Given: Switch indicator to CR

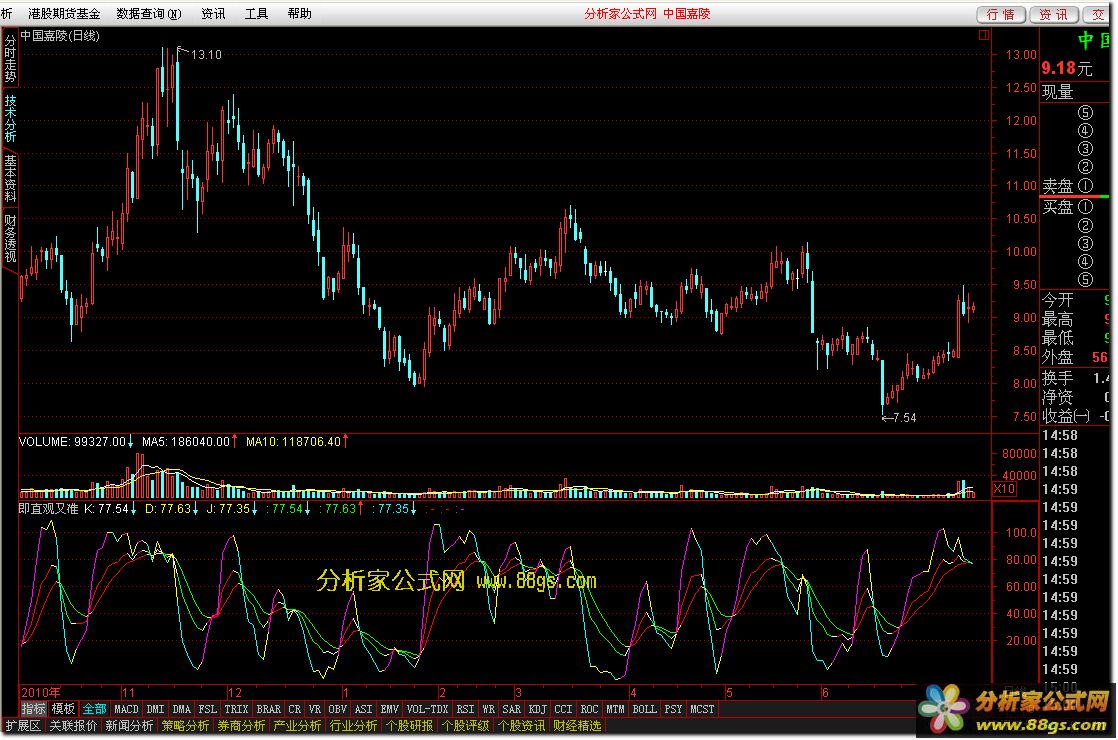Looking at the screenshot, I should coord(294,709).
